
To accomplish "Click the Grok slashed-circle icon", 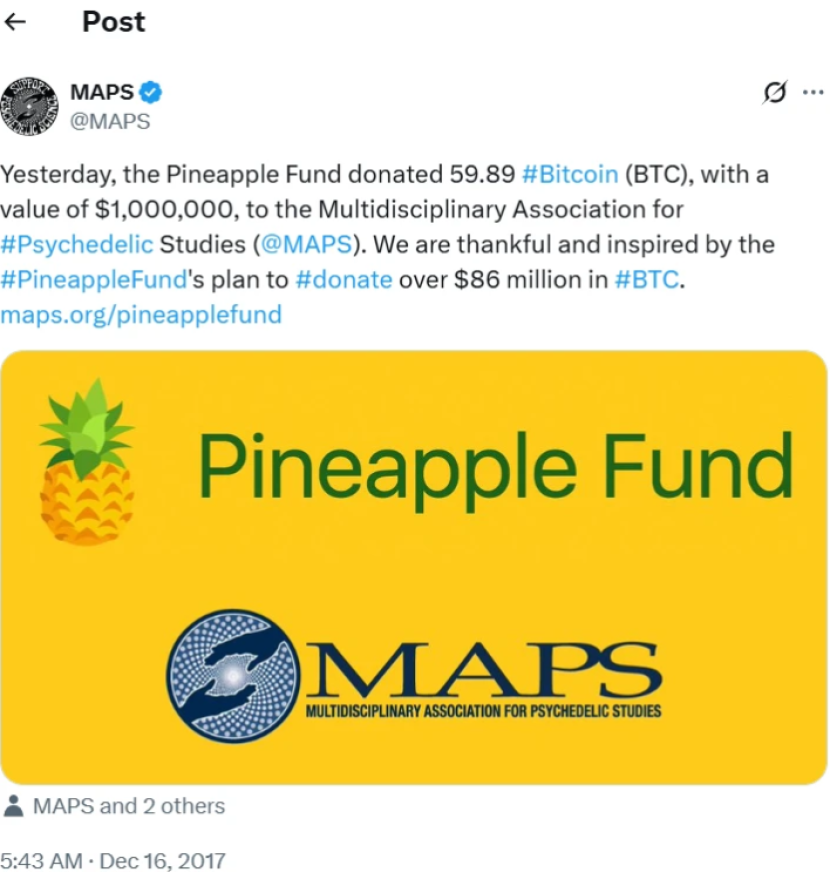I will click(774, 92).
